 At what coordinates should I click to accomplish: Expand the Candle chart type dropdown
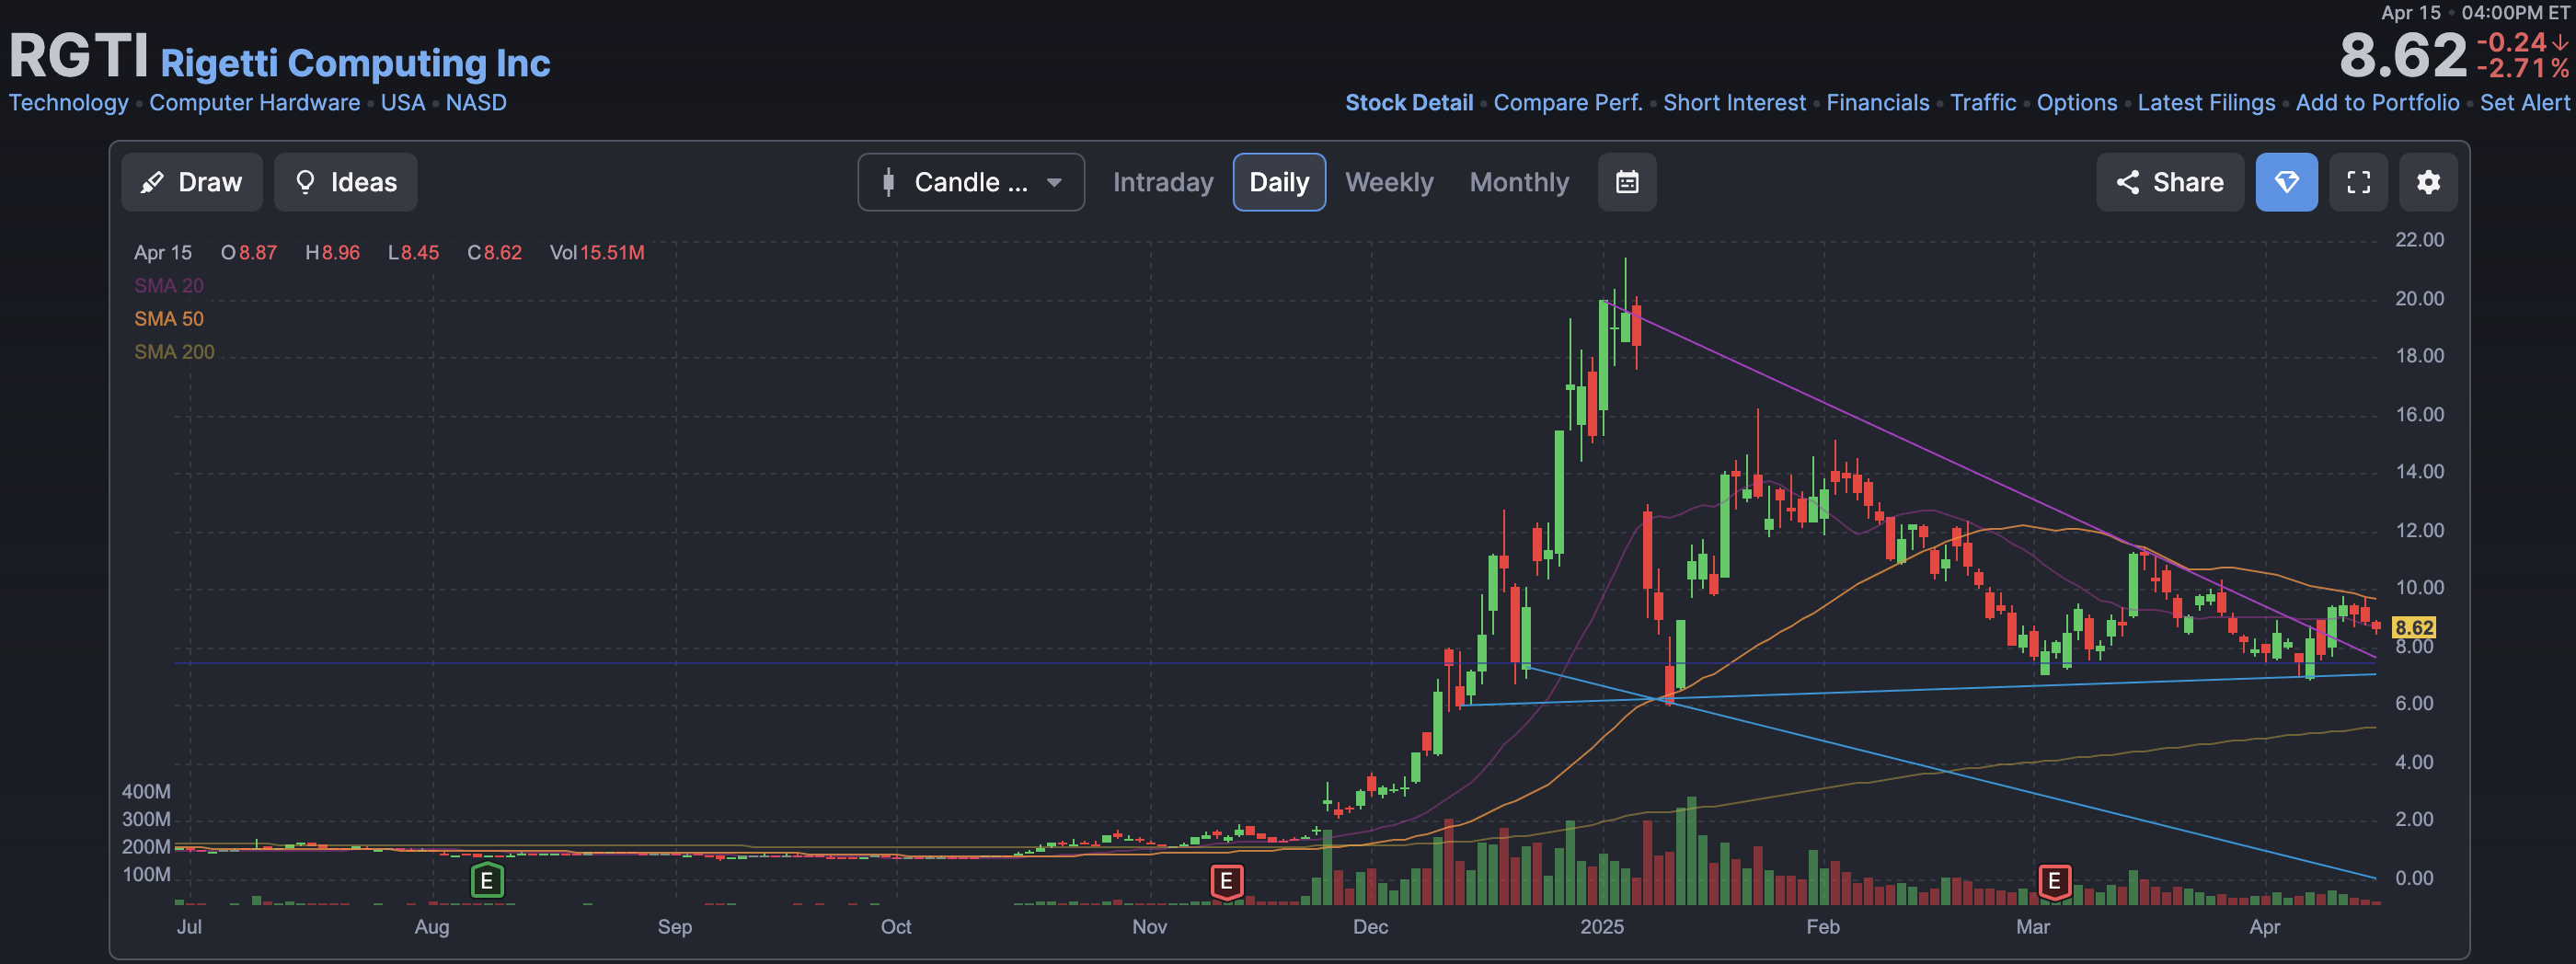[x=971, y=182]
